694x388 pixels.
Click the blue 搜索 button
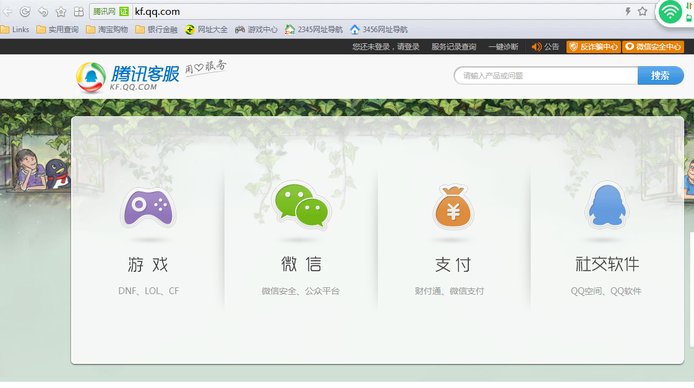click(660, 76)
